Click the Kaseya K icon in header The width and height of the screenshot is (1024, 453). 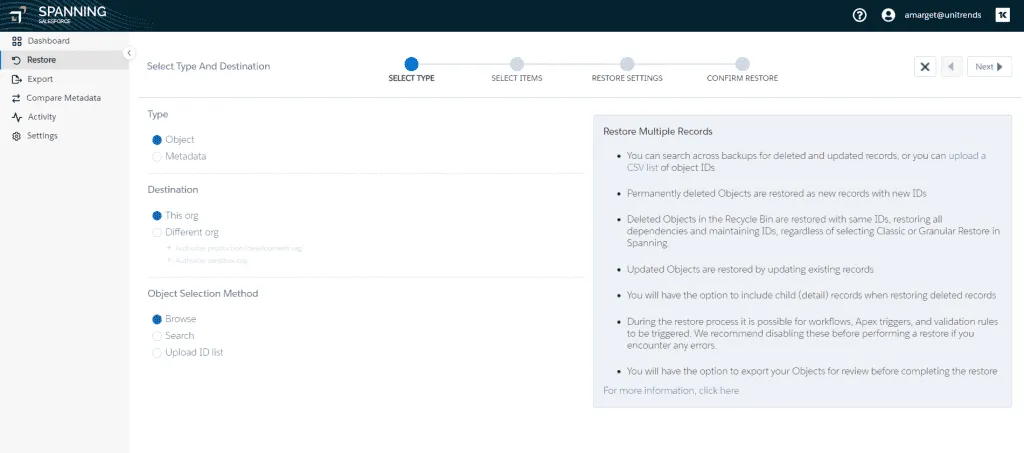pyautogui.click(x=1002, y=15)
